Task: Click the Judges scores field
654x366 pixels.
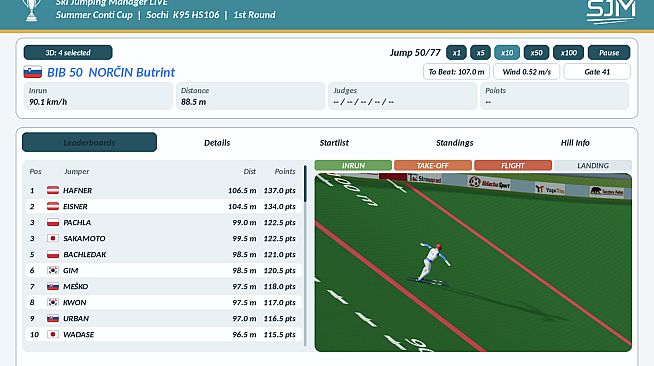Action: pyautogui.click(x=402, y=96)
